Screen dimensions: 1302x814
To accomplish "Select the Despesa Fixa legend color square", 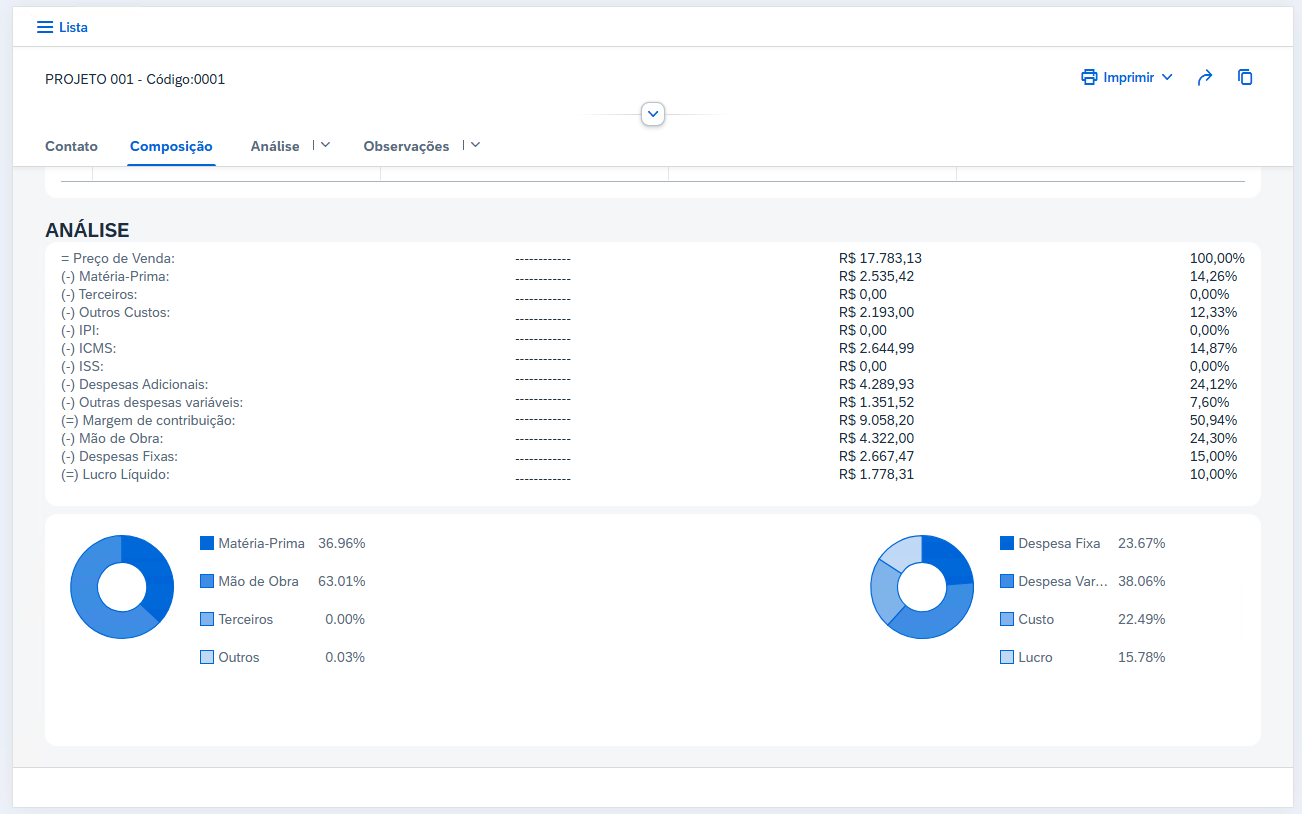I will tap(1007, 543).
